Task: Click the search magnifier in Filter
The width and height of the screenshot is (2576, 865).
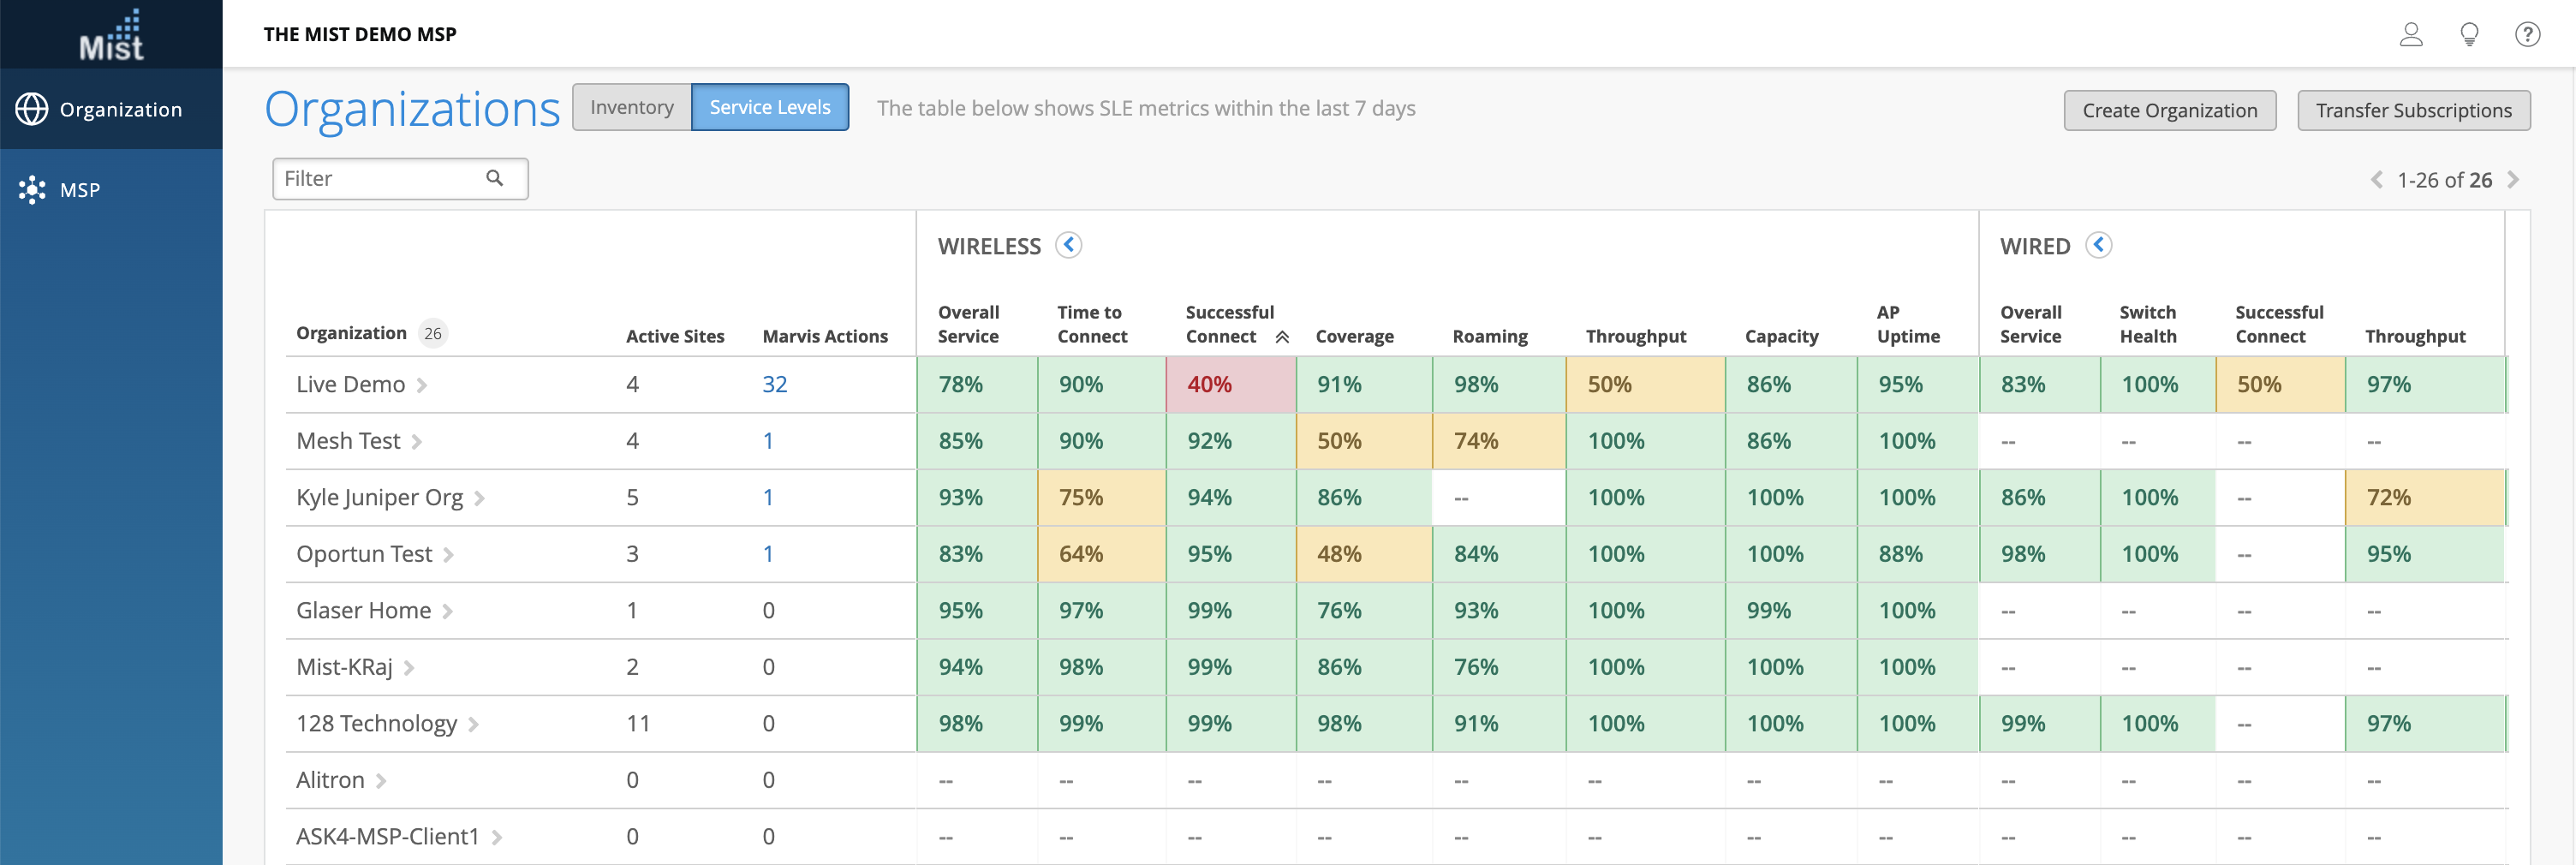Action: [x=495, y=178]
